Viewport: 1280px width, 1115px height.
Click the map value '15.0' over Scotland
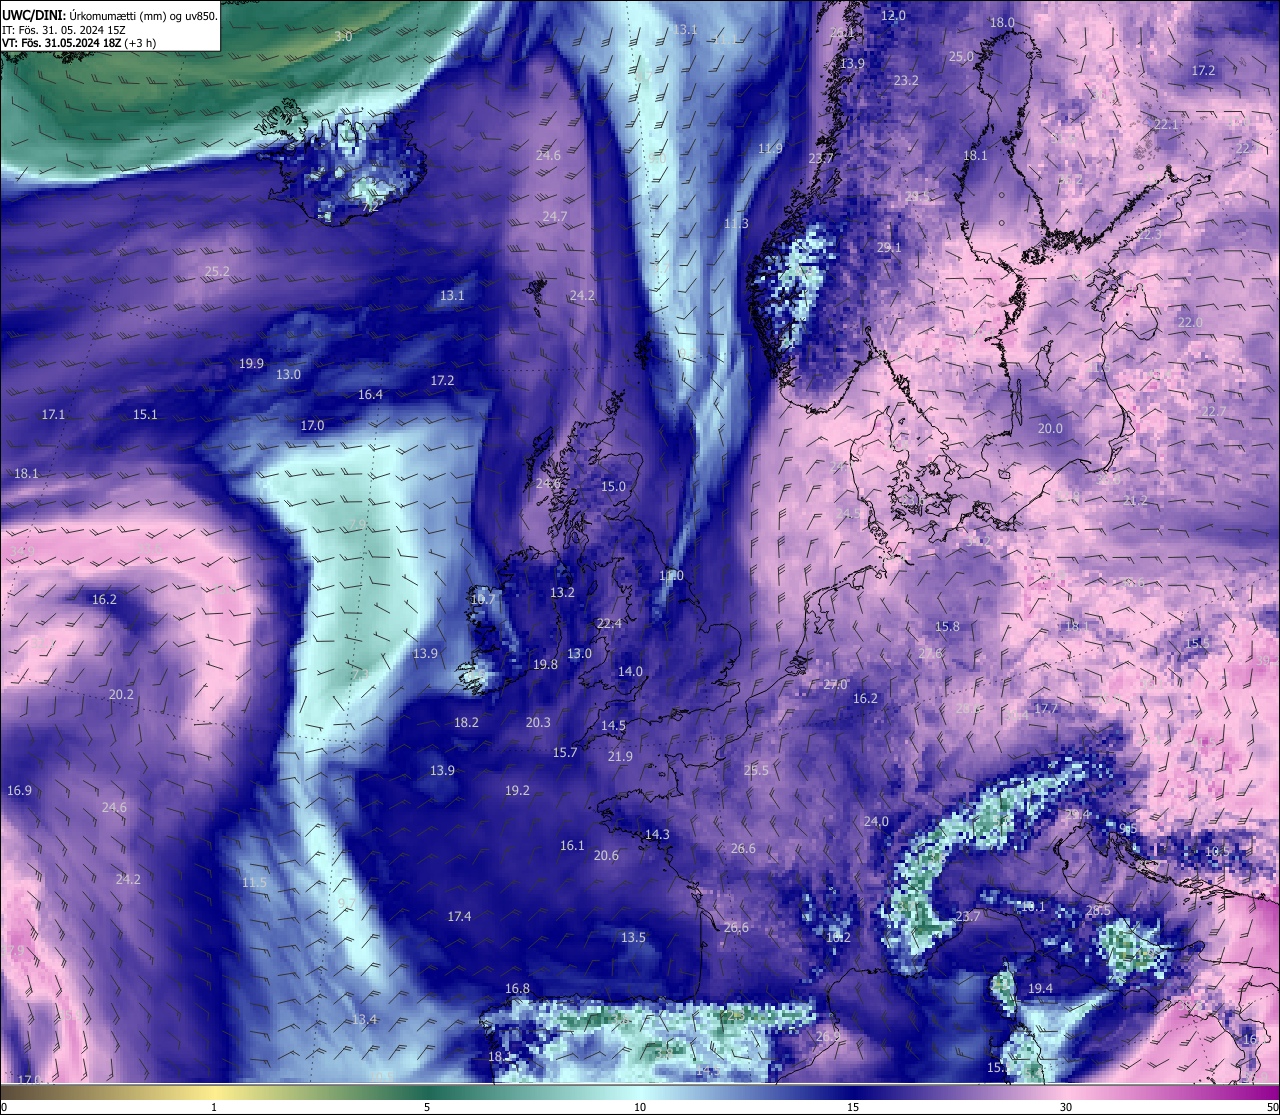tap(613, 486)
